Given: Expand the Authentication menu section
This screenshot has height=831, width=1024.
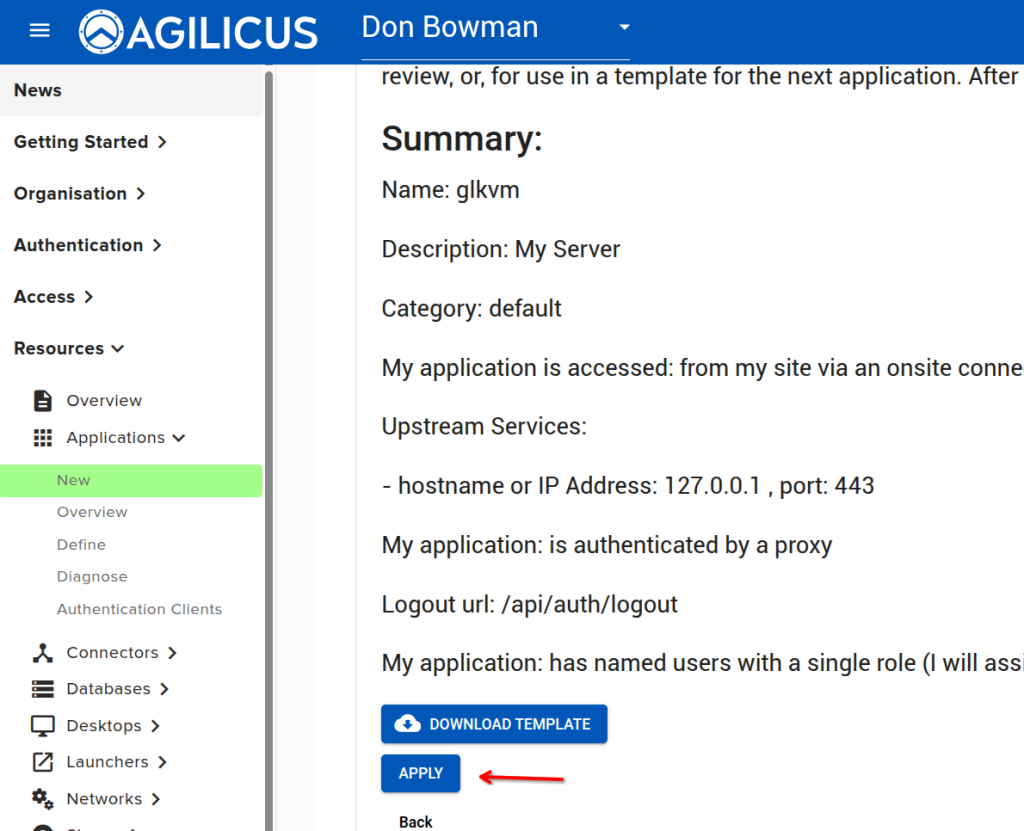Looking at the screenshot, I should pos(88,245).
